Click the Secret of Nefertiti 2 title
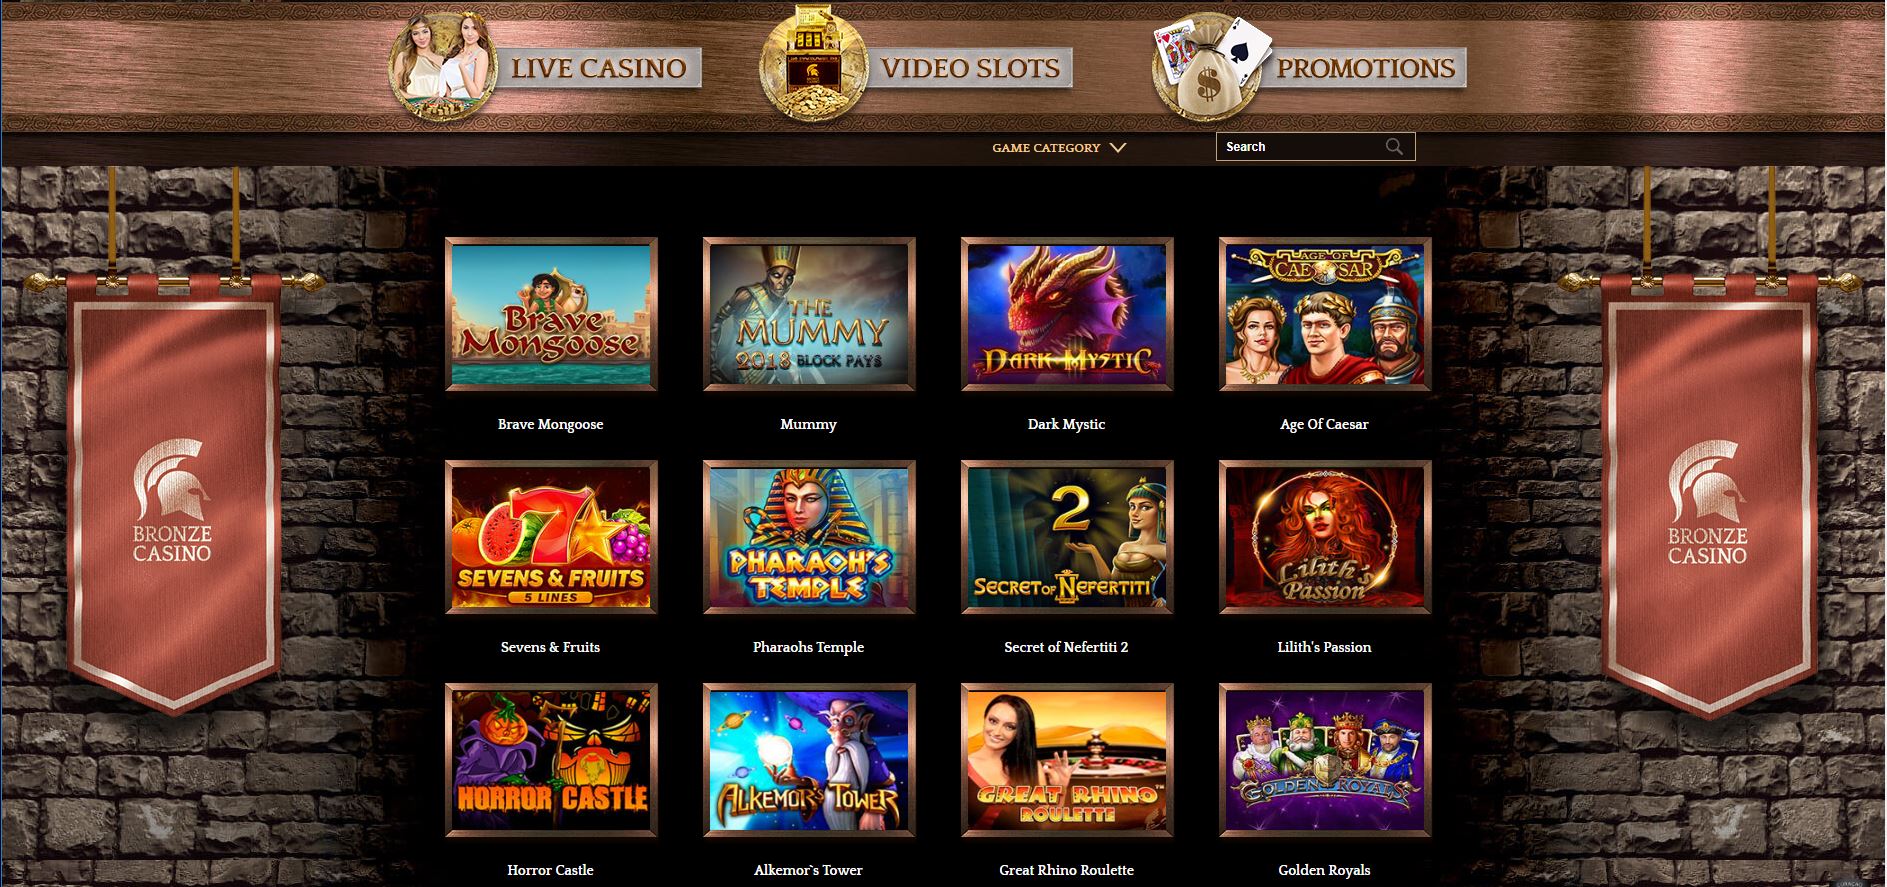The width and height of the screenshot is (1887, 887). [1066, 647]
